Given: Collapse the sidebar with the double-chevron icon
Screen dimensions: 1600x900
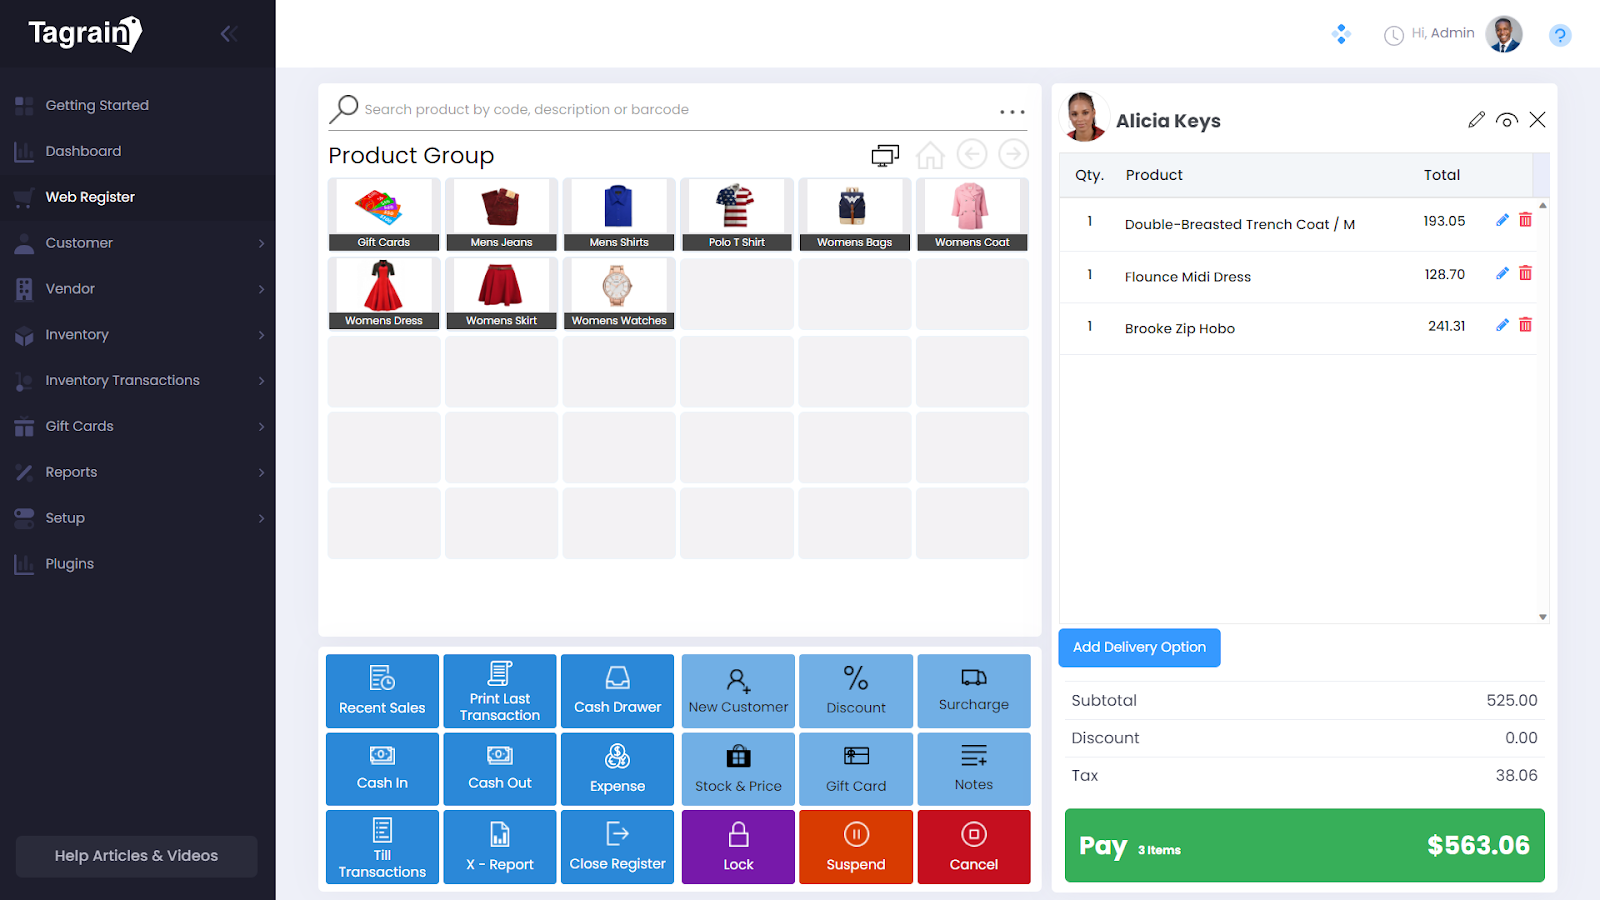Looking at the screenshot, I should [228, 34].
